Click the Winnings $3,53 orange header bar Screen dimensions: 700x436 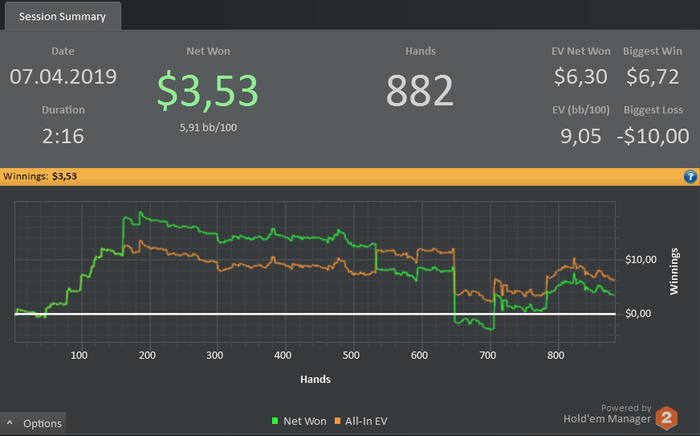tap(350, 177)
